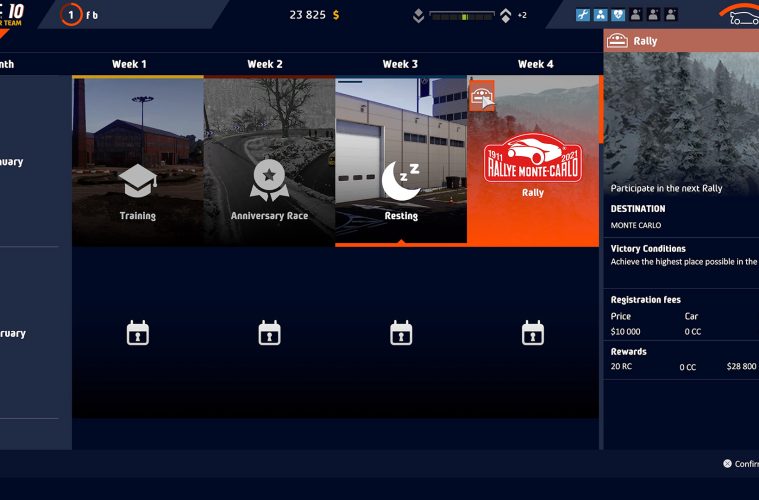Viewport: 759px width, 500px height.
Task: Open the Anniversary Race event card
Action: 270,161
